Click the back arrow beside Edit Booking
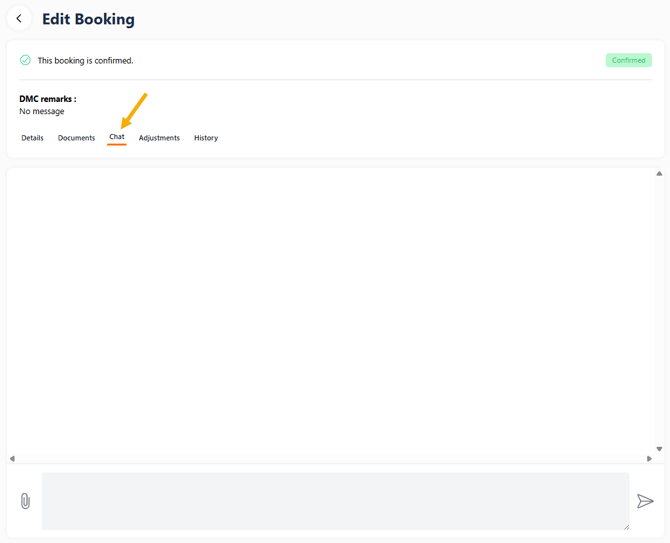Image resolution: width=670 pixels, height=543 pixels. tap(19, 18)
